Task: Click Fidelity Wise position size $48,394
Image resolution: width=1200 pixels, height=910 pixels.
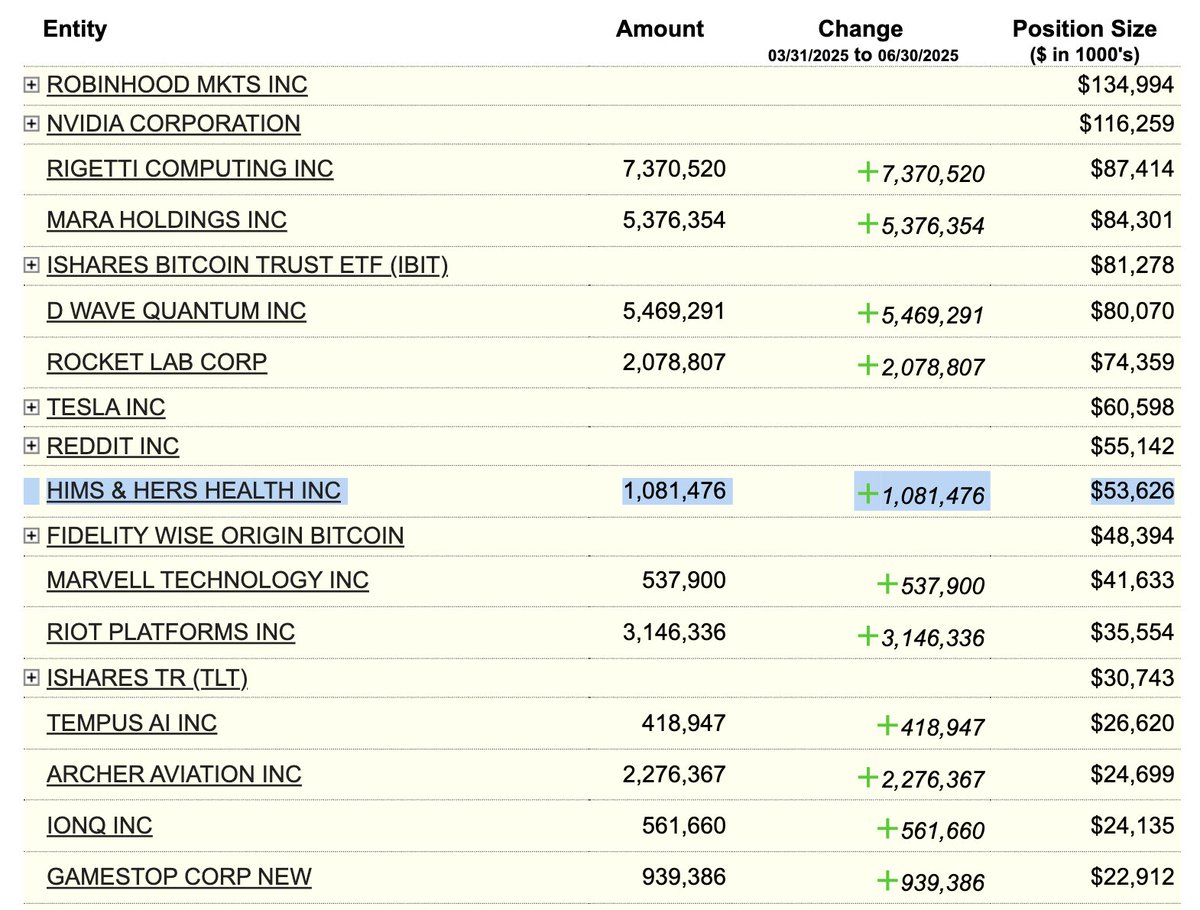Action: [x=1132, y=536]
